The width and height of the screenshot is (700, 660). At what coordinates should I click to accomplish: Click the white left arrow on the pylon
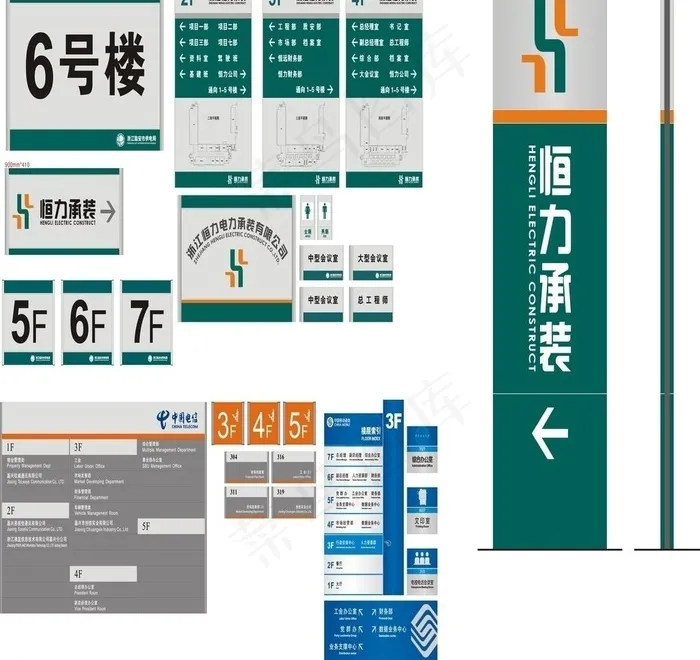click(x=550, y=433)
